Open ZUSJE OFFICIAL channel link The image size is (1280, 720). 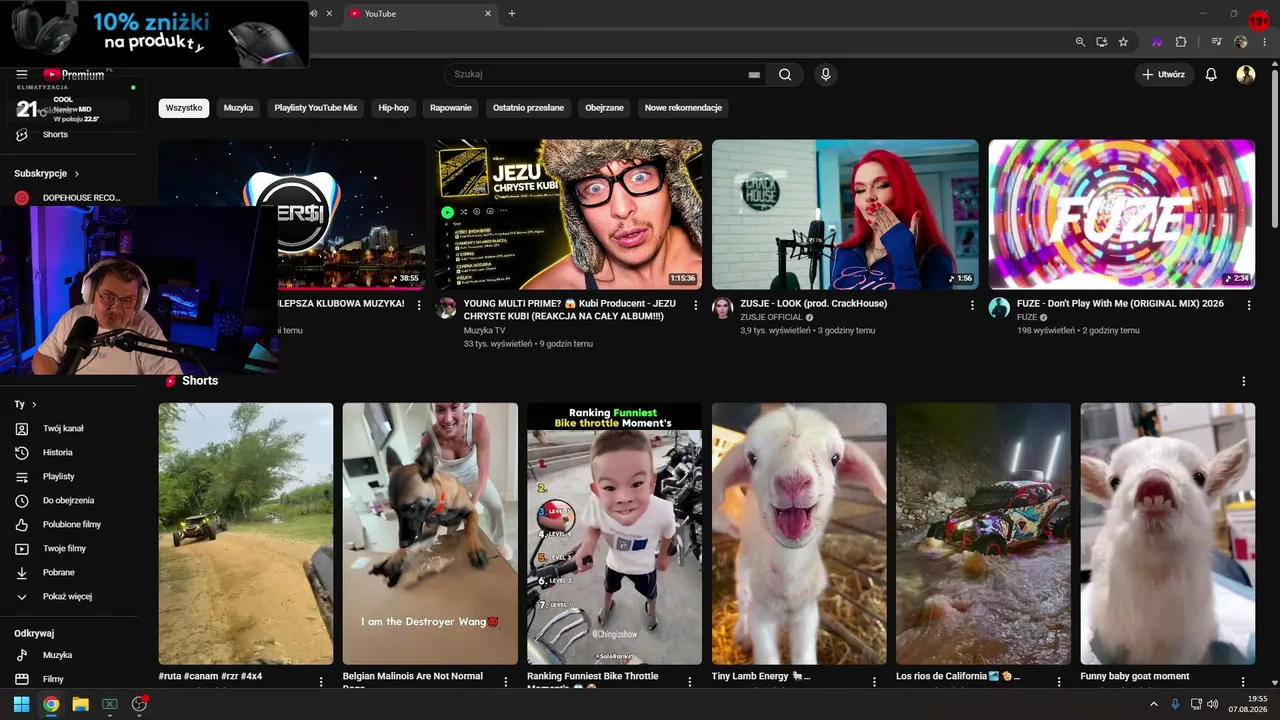pyautogui.click(x=772, y=317)
